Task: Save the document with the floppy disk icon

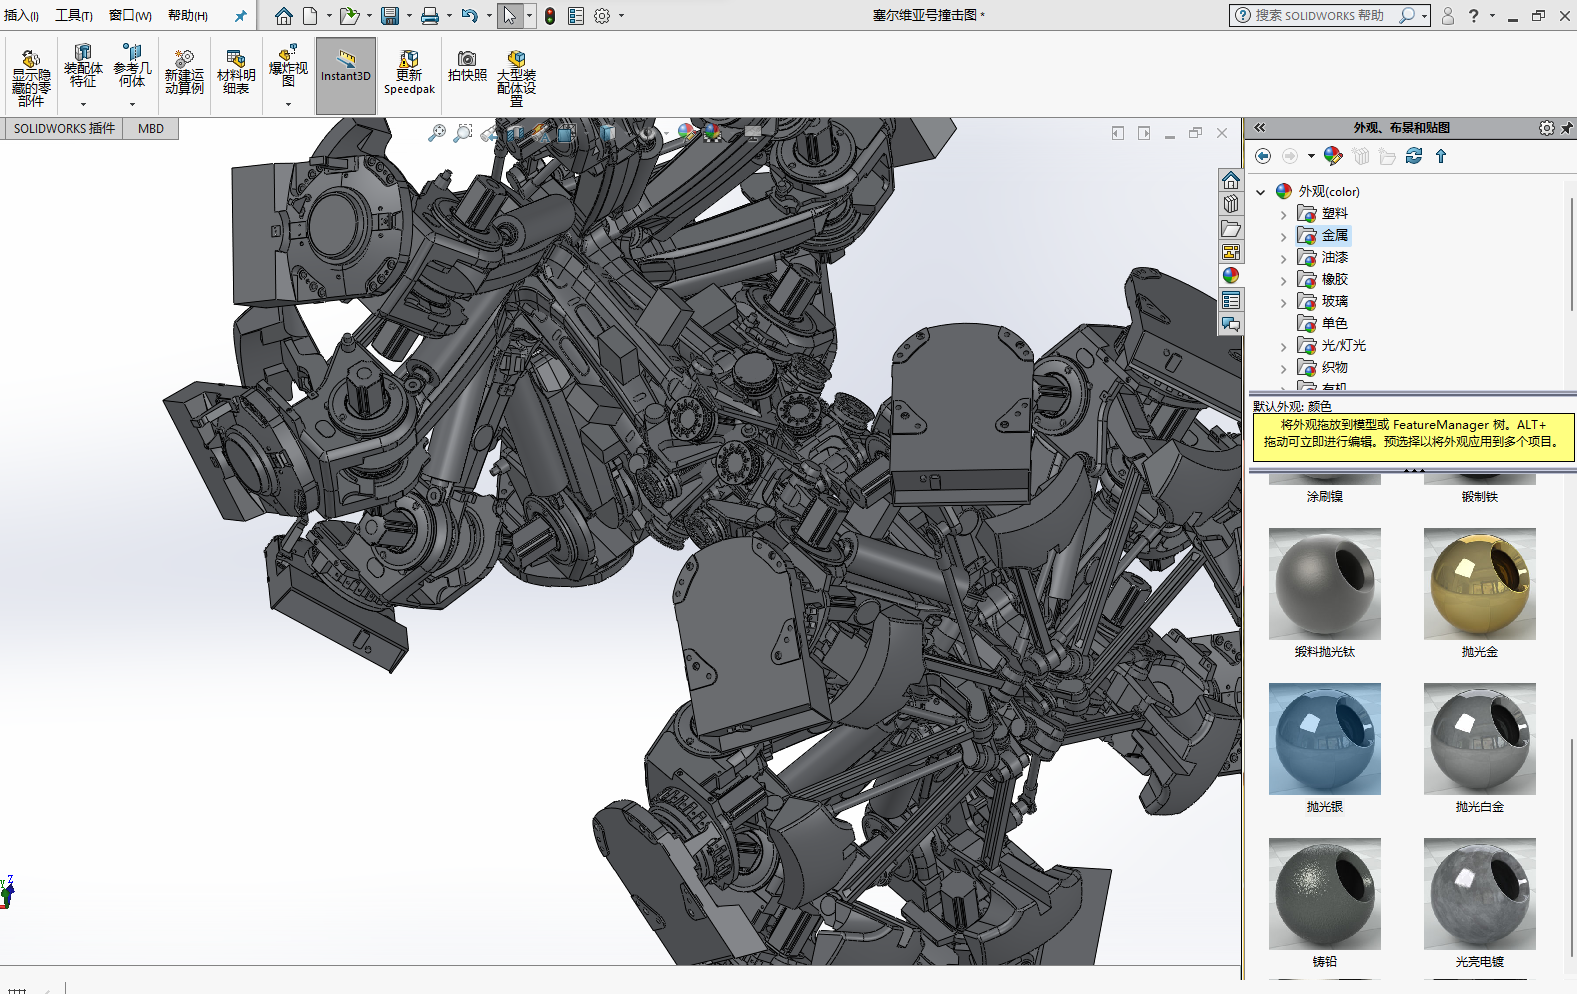Action: pyautogui.click(x=390, y=16)
